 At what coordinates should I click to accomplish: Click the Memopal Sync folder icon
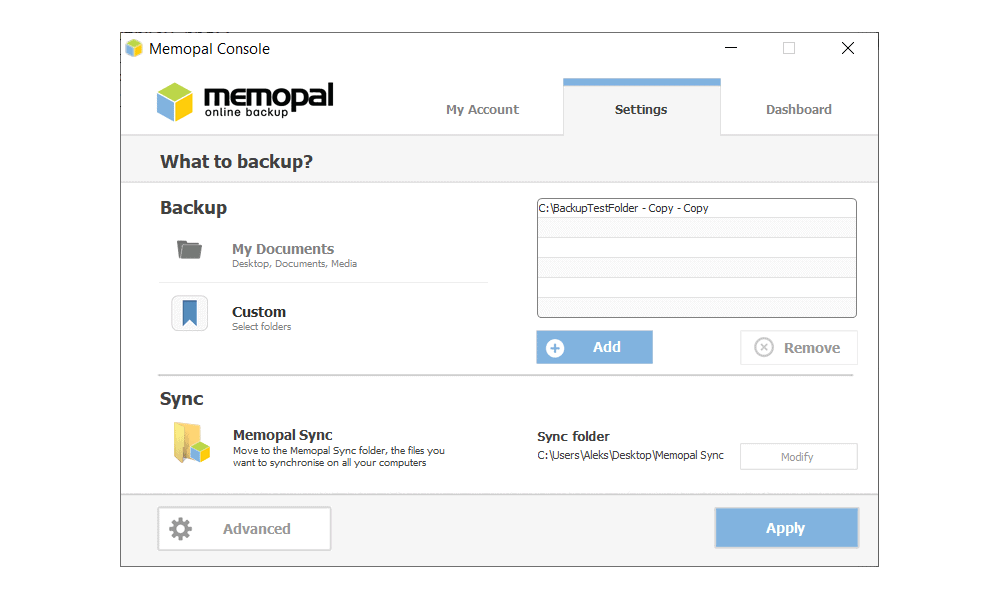(191, 443)
